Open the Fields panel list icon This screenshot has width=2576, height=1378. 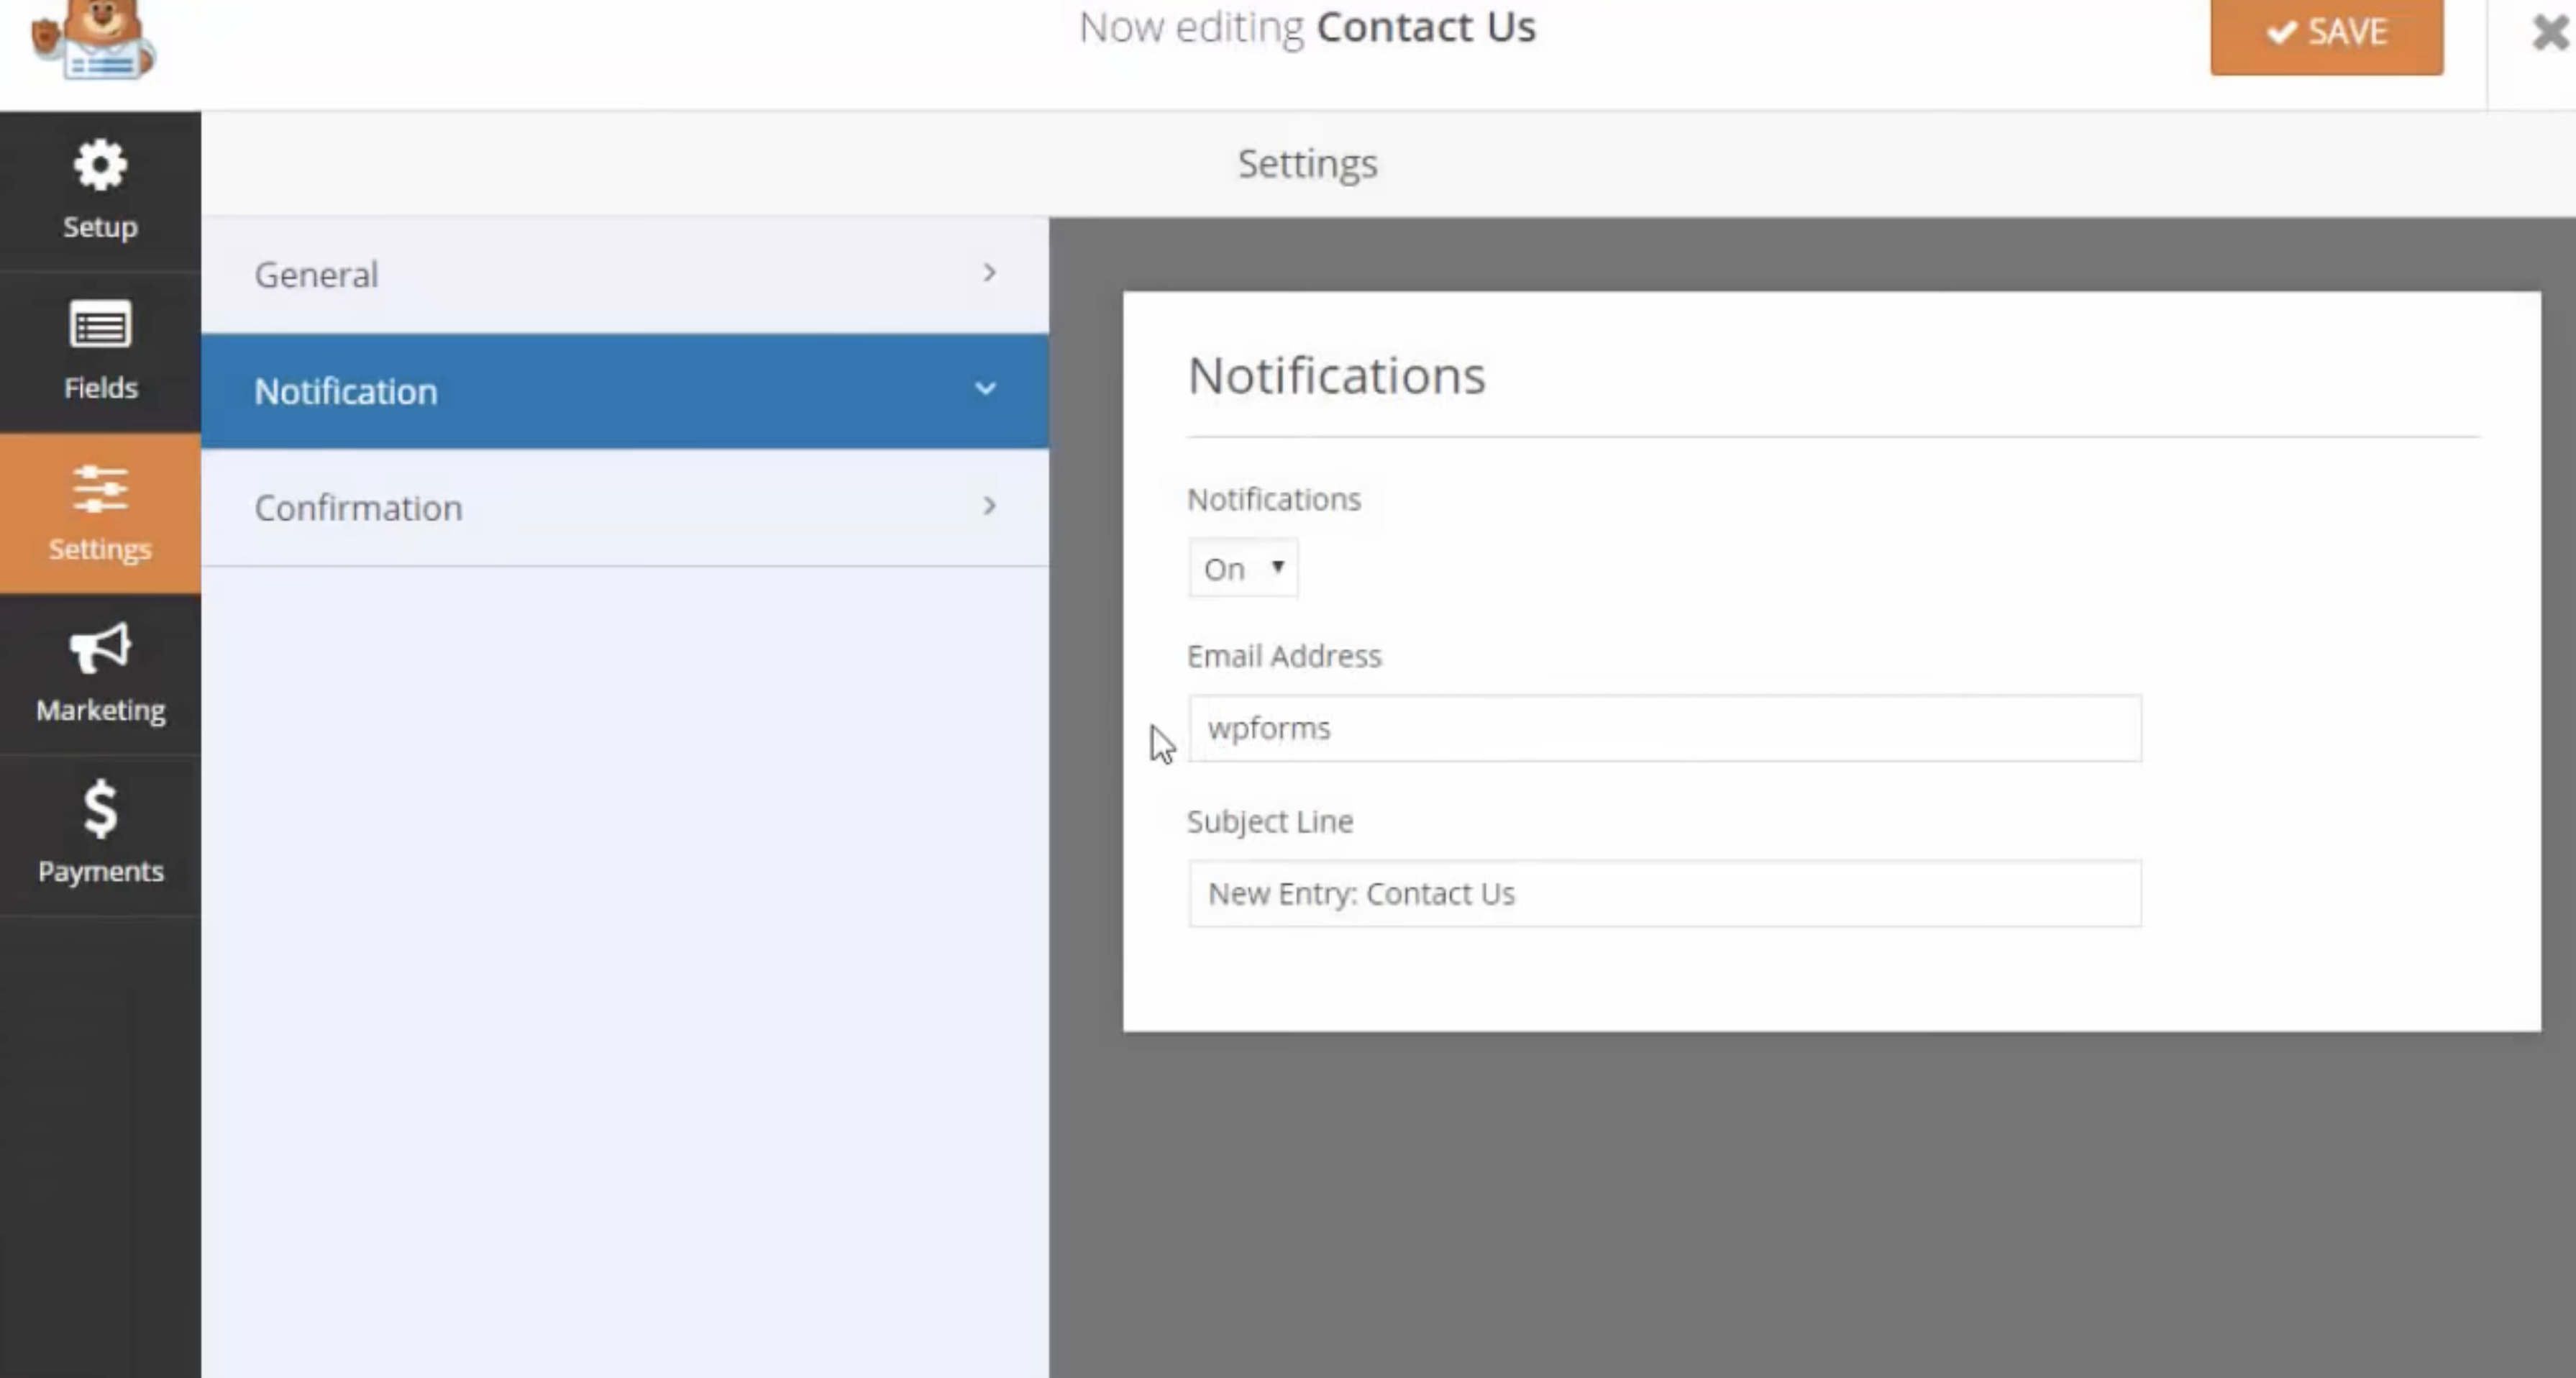click(x=100, y=325)
